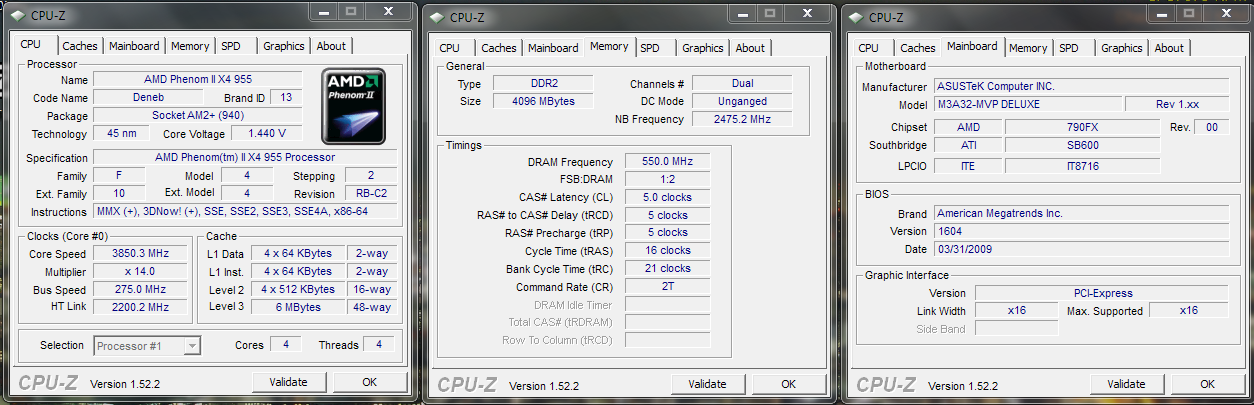Image resolution: width=1254 pixels, height=405 pixels.
Task: Click OK in the Mainboard window
Action: (1208, 384)
